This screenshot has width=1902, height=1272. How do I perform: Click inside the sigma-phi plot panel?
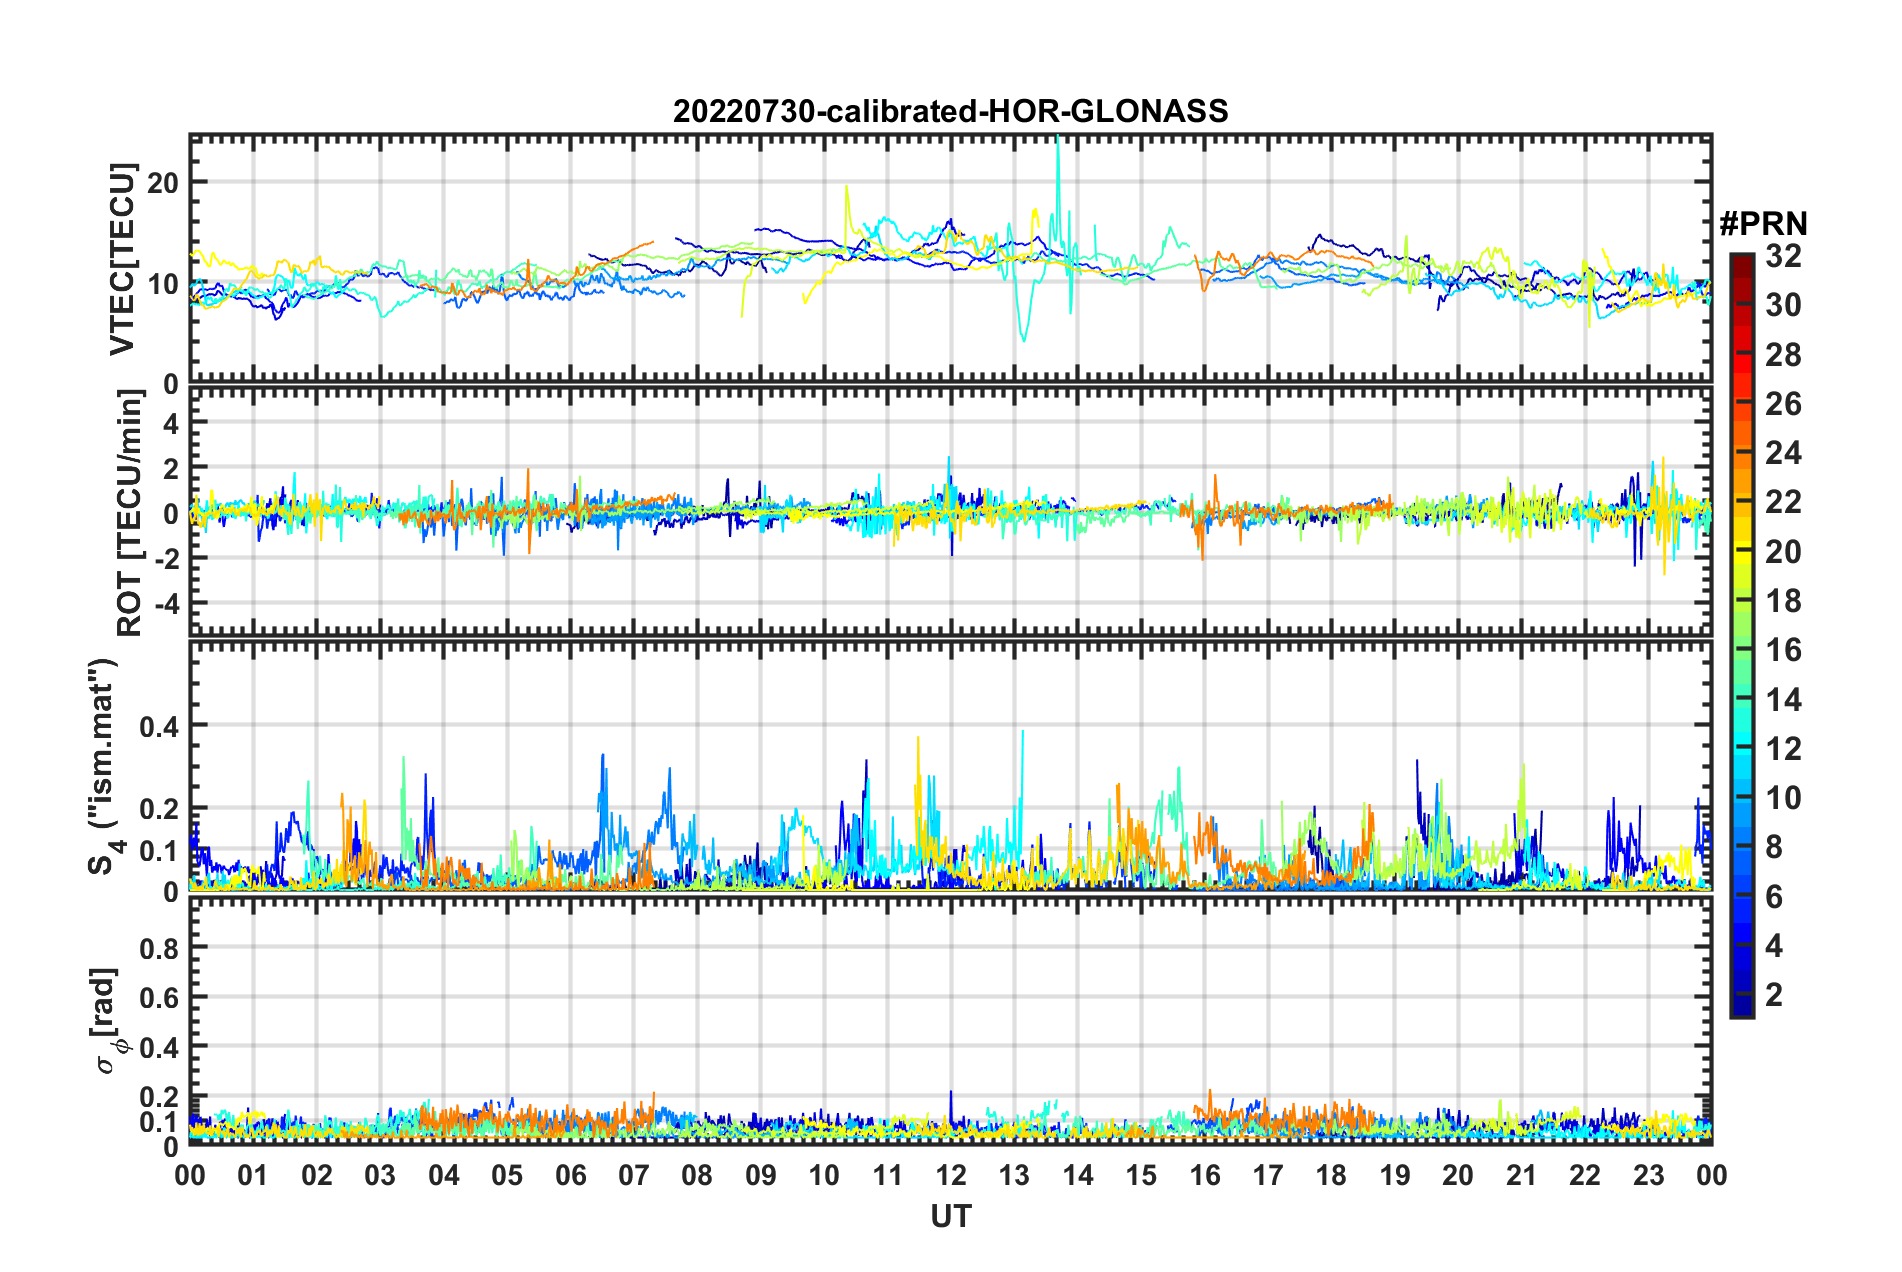(x=951, y=1020)
